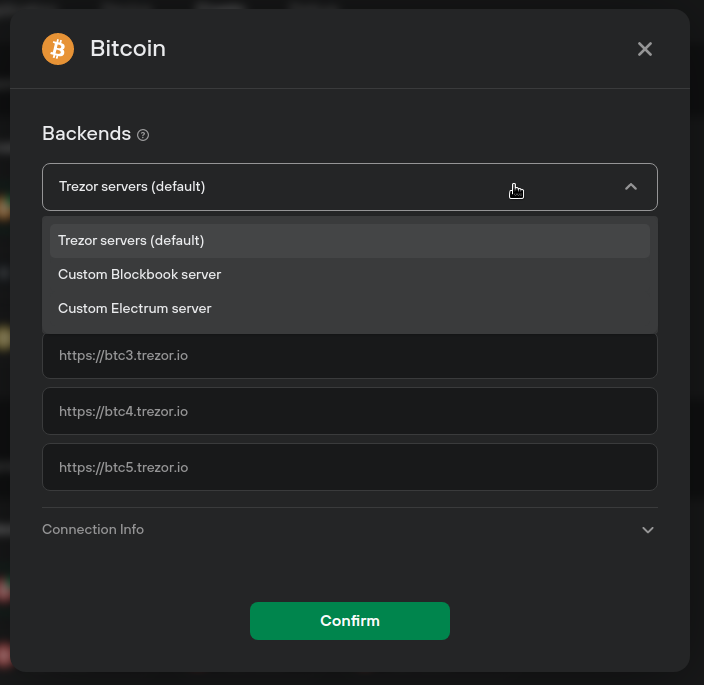Click the Backends heading text
The width and height of the screenshot is (704, 685).
(x=87, y=133)
